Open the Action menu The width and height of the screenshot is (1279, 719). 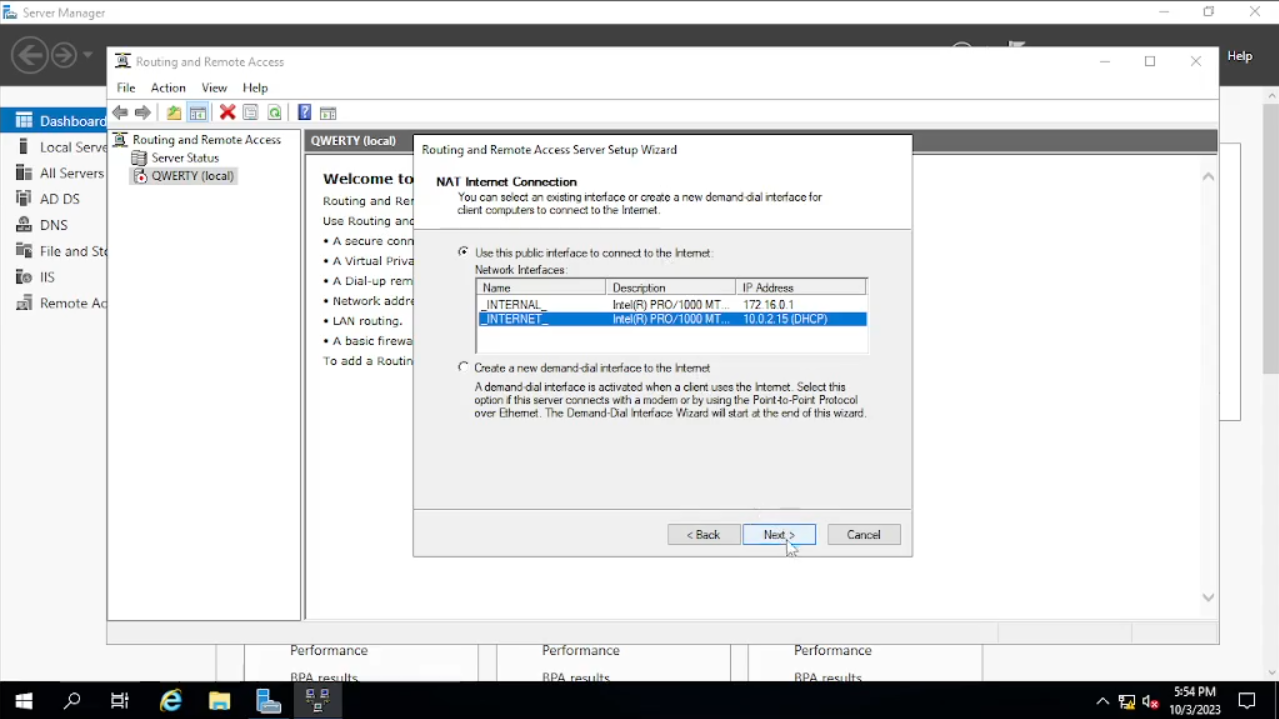click(168, 88)
